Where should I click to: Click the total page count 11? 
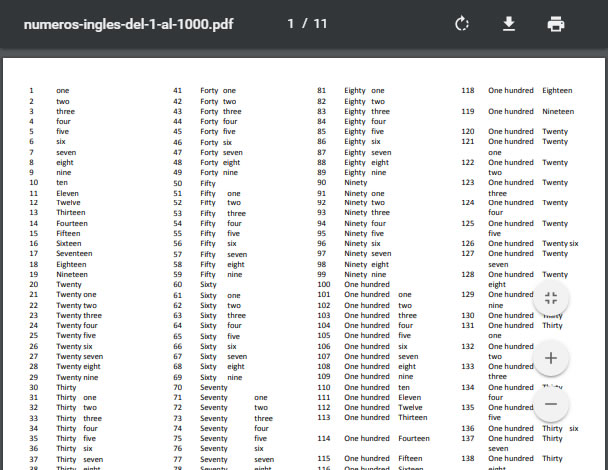point(320,24)
